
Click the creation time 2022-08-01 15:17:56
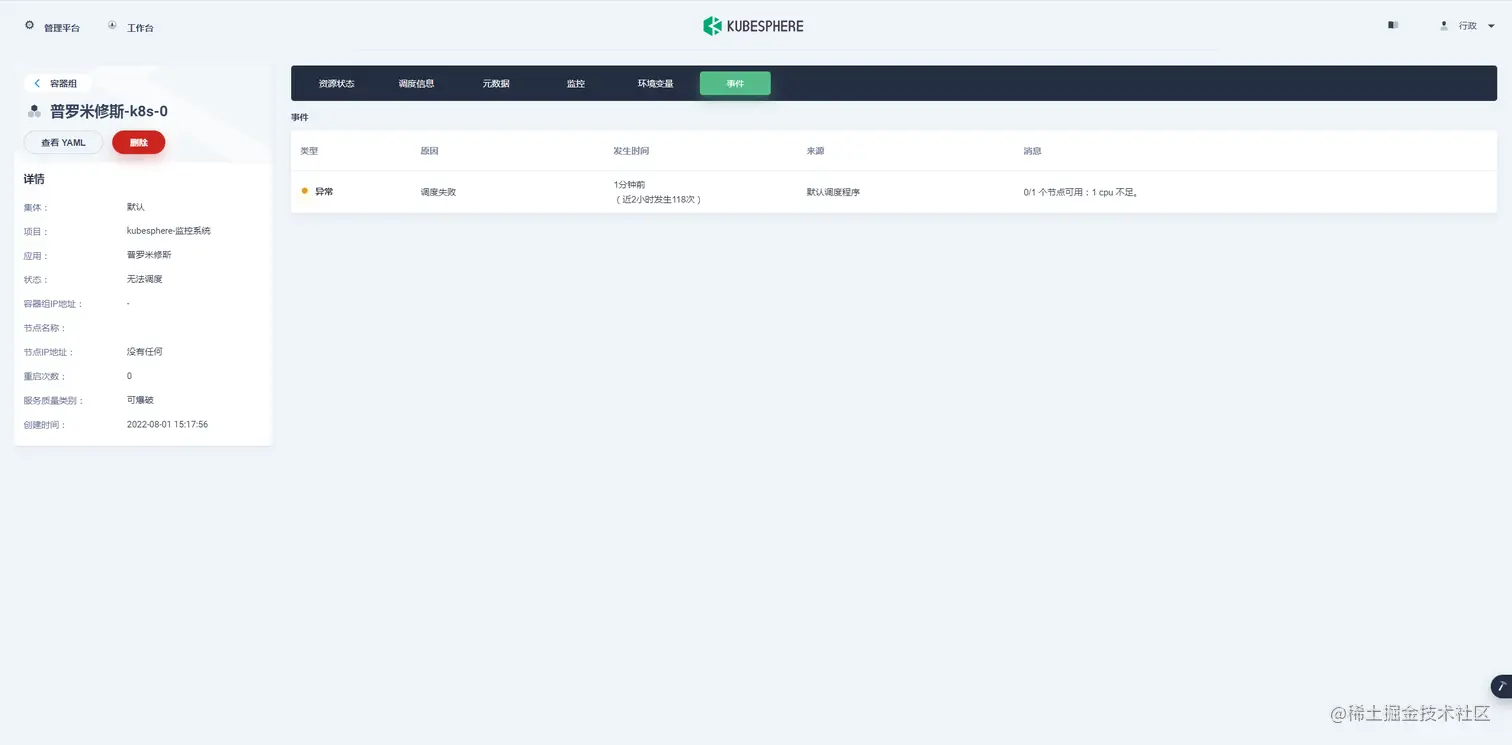pos(167,425)
